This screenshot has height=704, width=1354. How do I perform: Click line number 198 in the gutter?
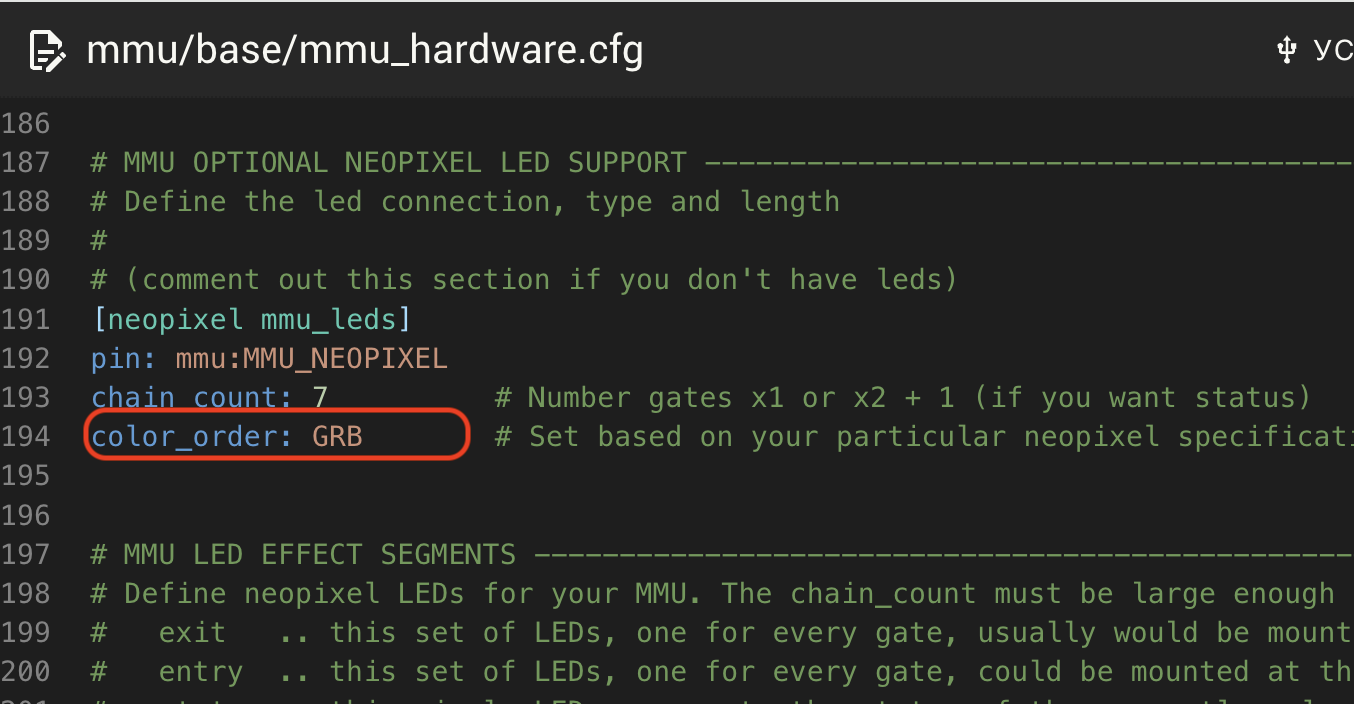click(x=25, y=594)
